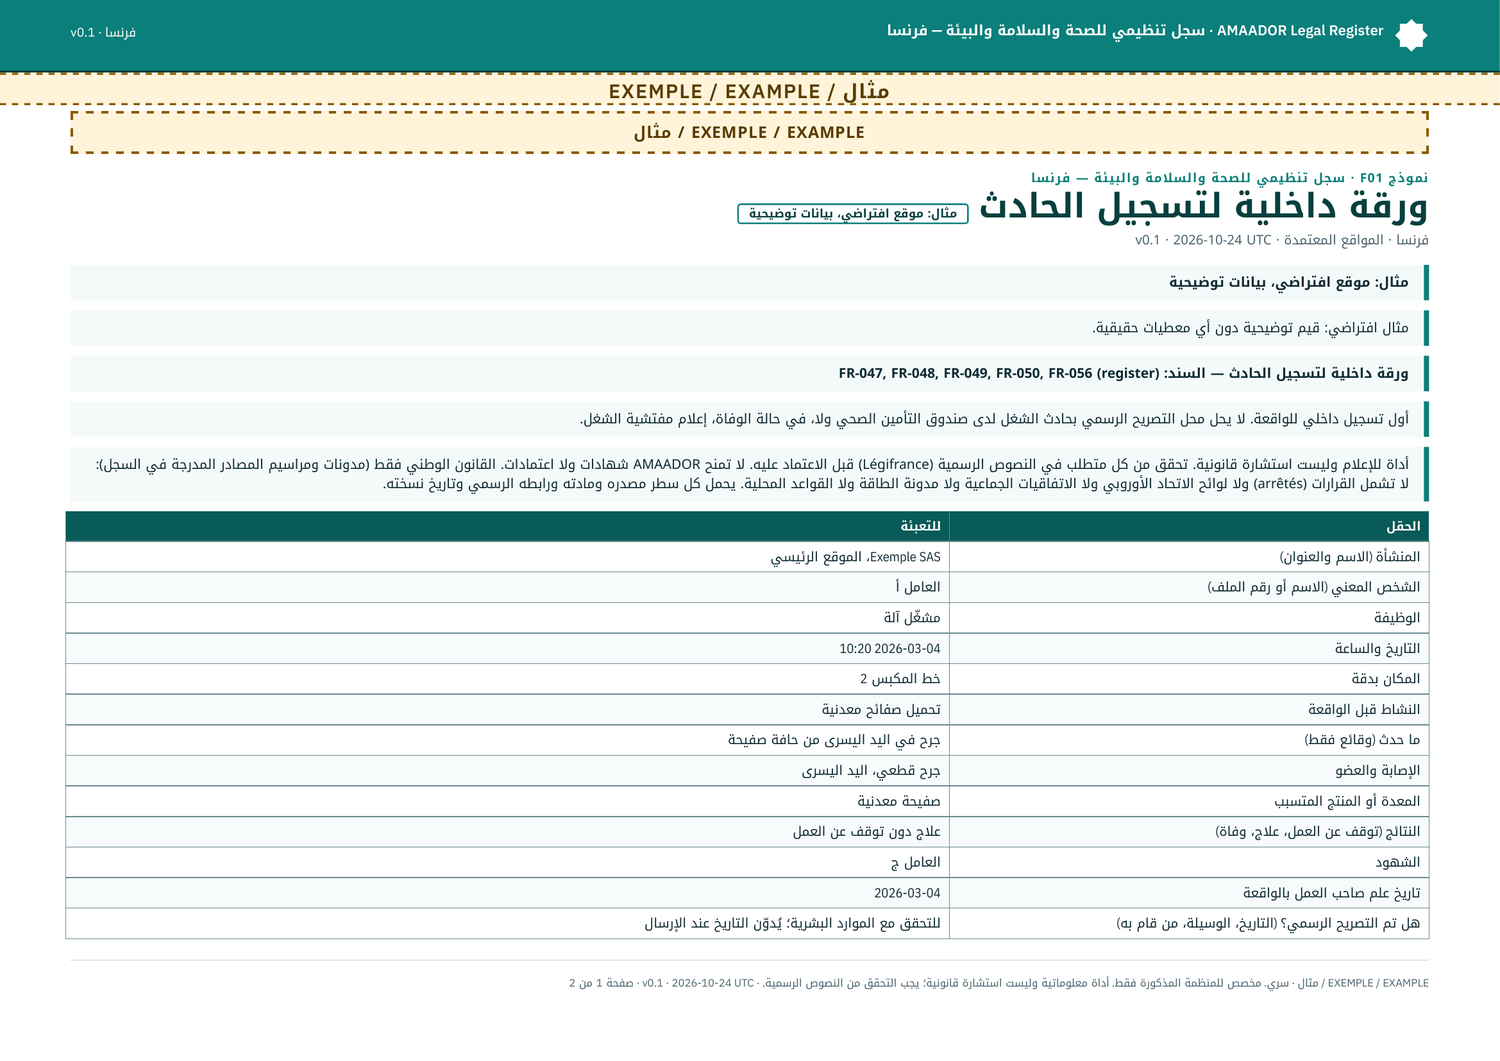Click the value "مشغّل آلة"
Viewport: 1500px width, 1061px height.
(912, 618)
